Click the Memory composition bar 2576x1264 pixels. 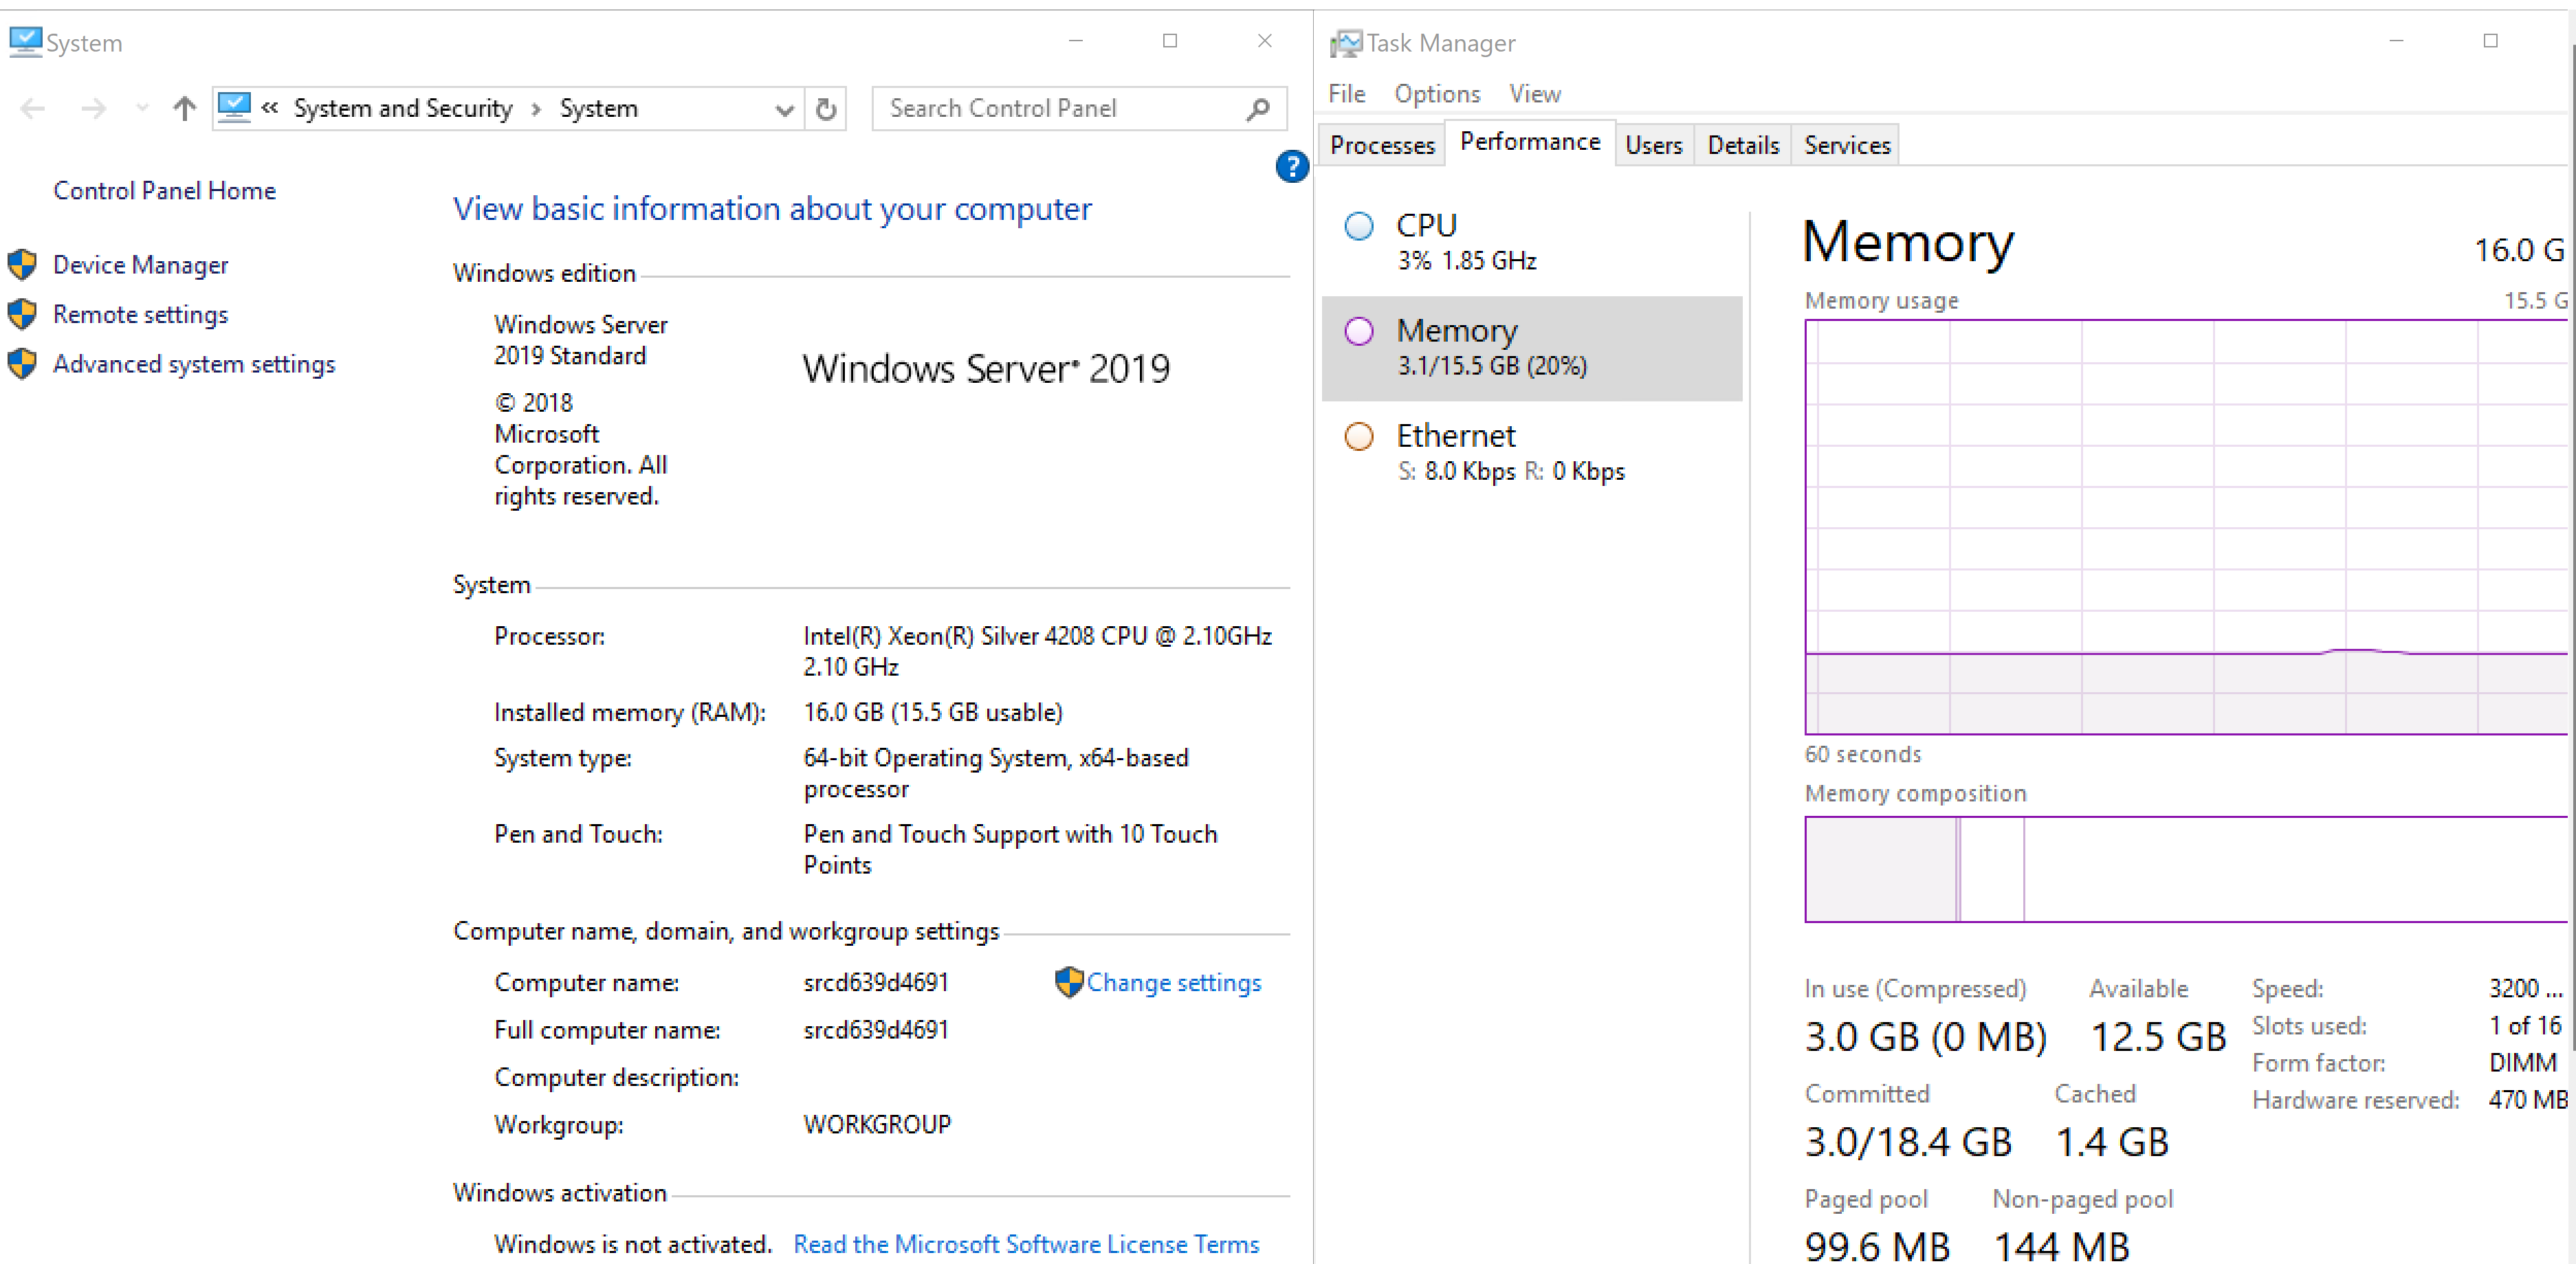click(2187, 869)
